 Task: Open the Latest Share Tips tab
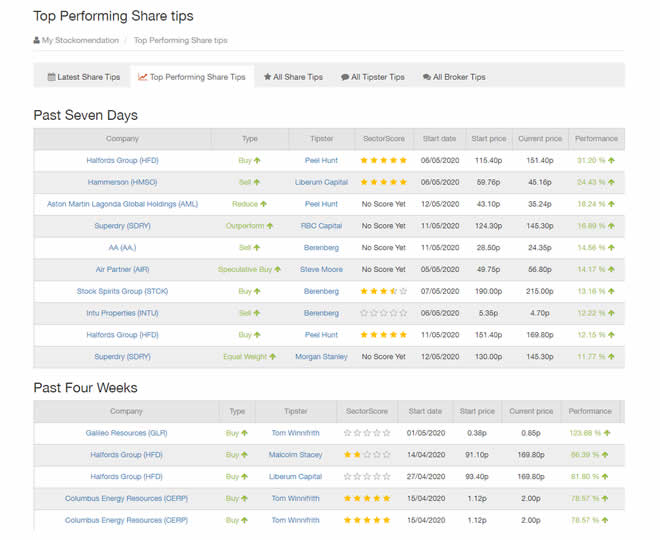83,77
